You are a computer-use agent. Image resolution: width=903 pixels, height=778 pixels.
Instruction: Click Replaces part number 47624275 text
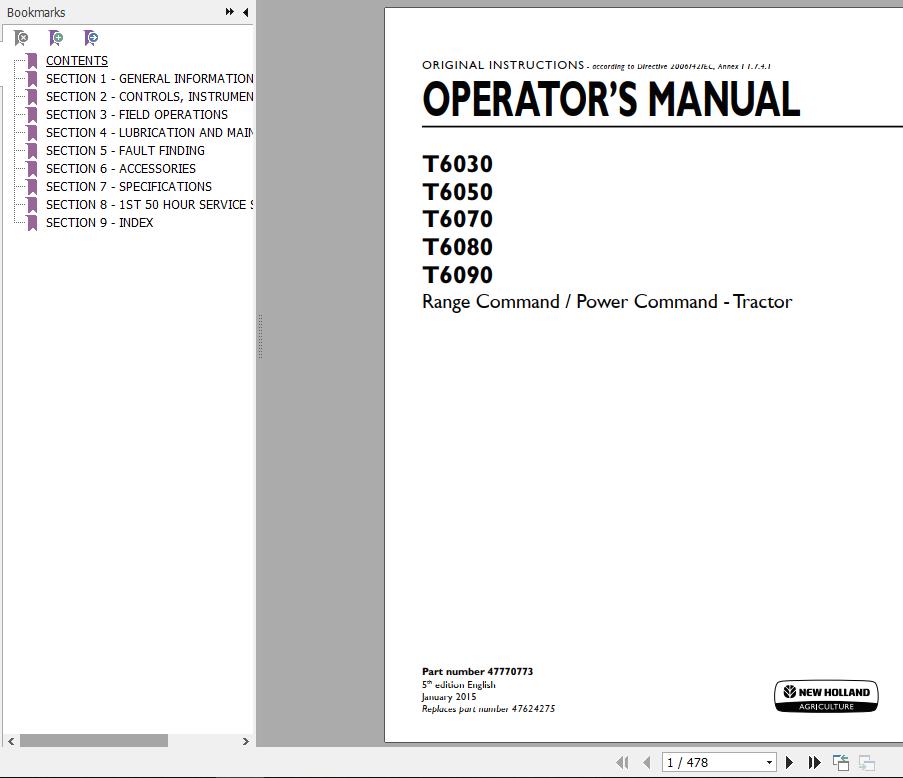pos(488,709)
